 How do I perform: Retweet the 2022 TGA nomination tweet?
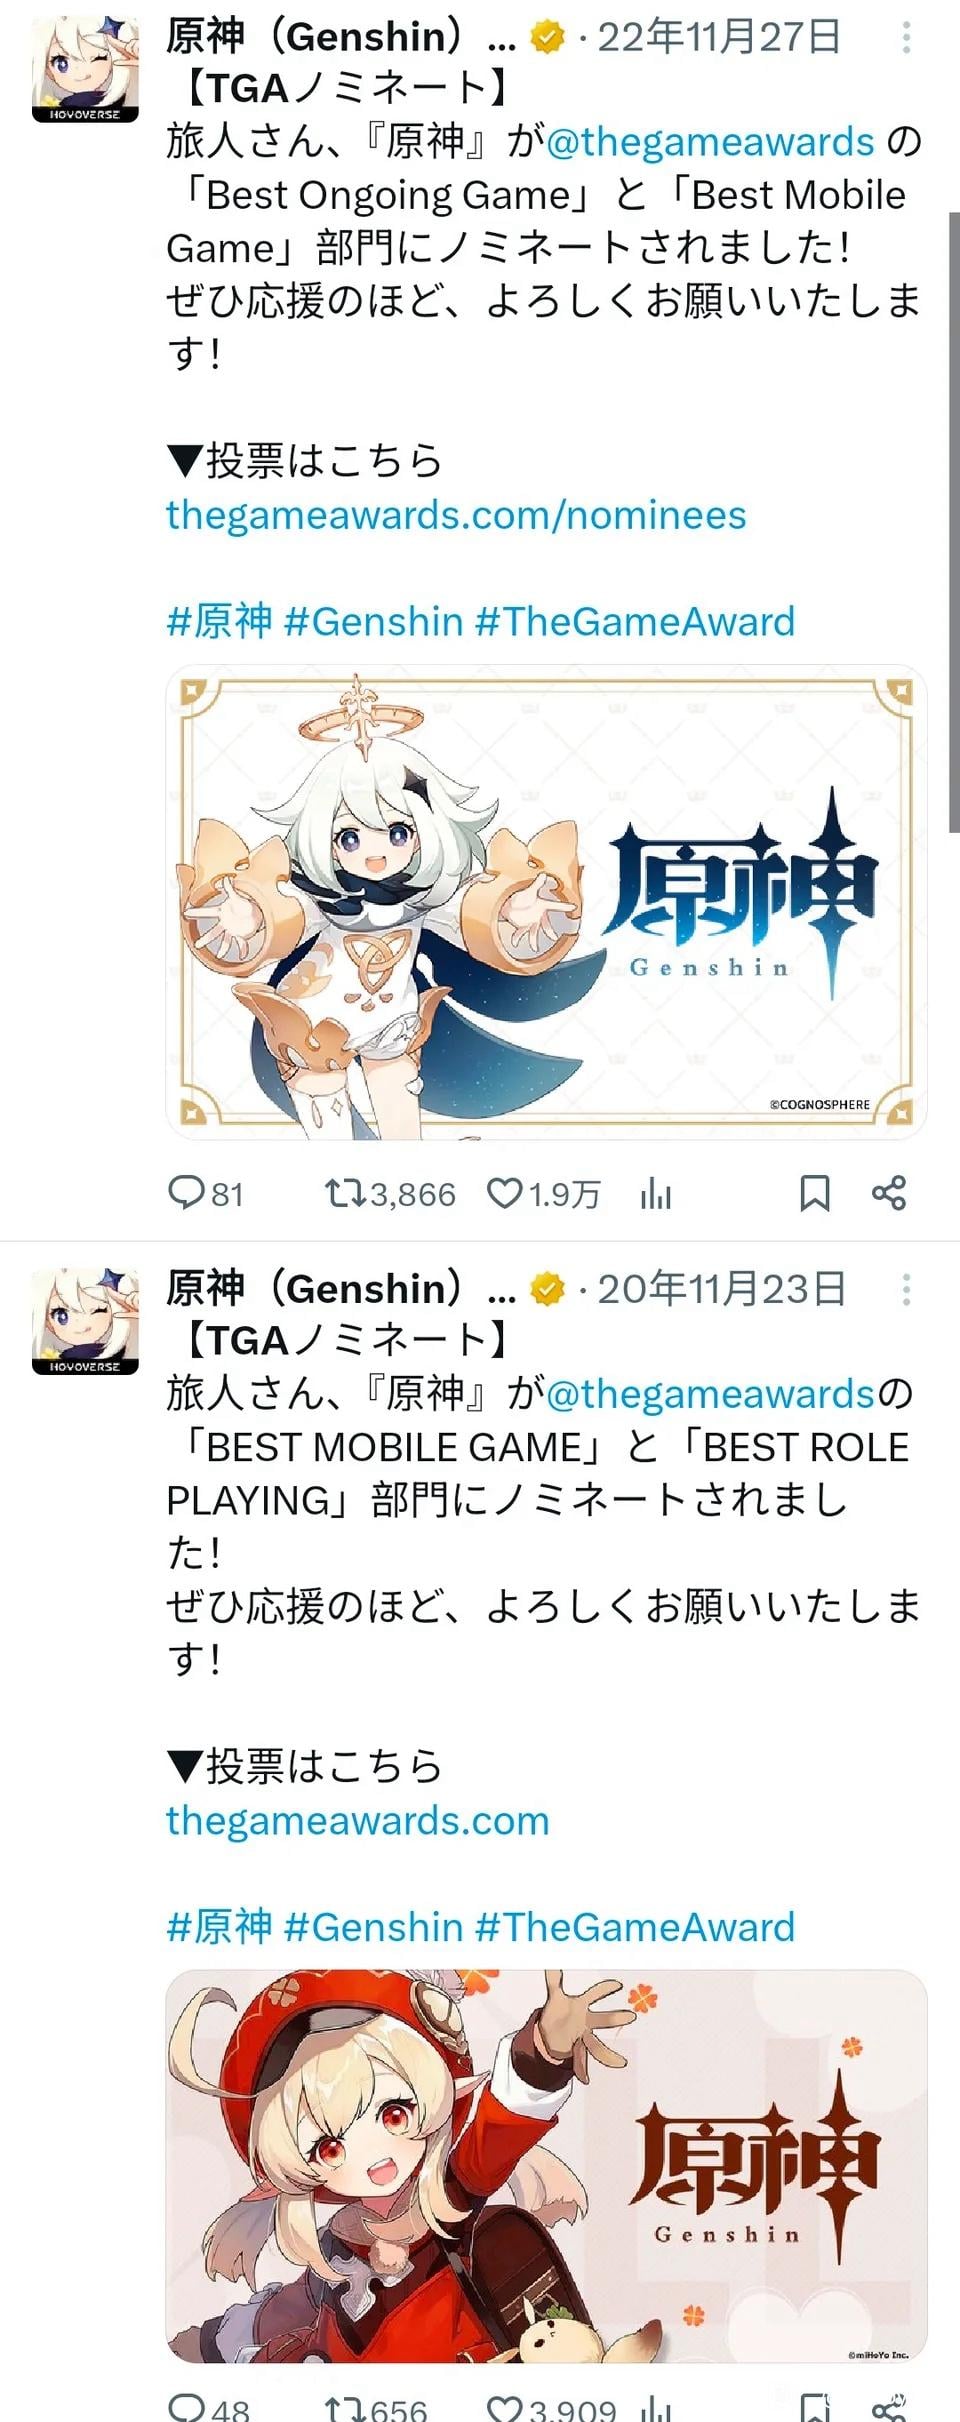345,1192
